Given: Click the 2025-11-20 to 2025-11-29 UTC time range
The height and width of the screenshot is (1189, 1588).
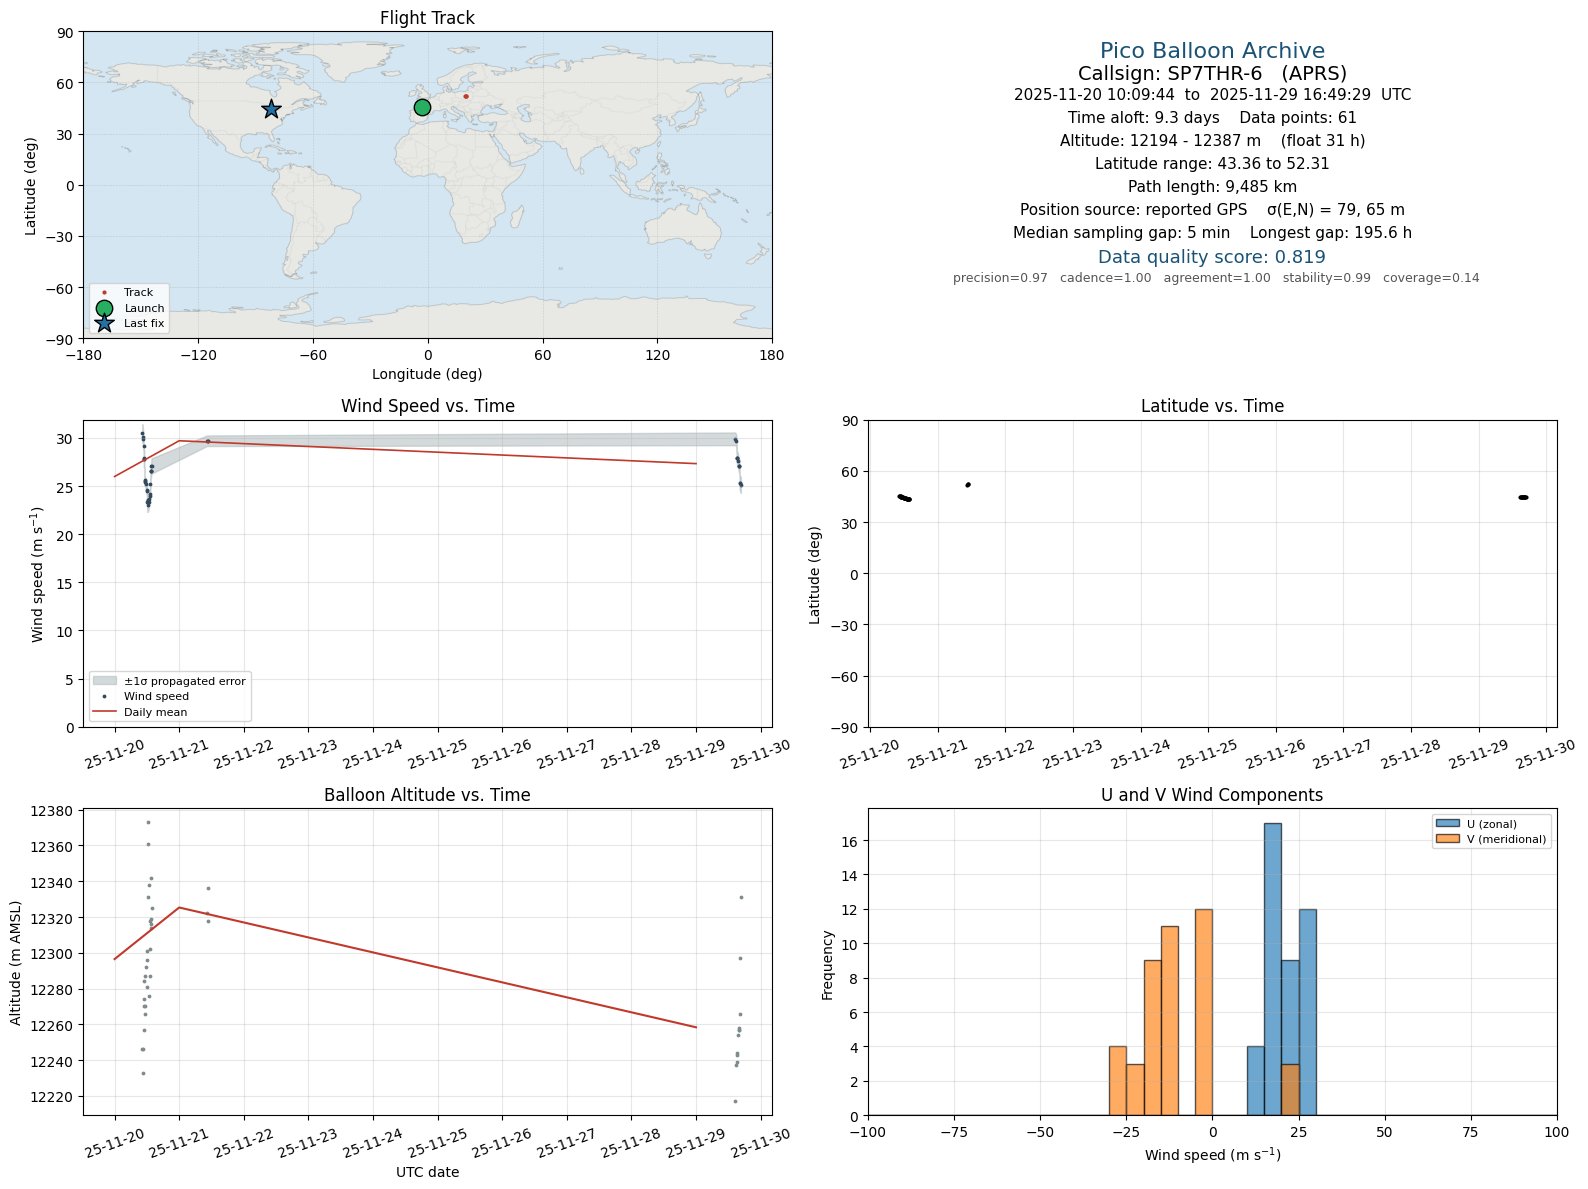Looking at the screenshot, I should [x=1212, y=95].
